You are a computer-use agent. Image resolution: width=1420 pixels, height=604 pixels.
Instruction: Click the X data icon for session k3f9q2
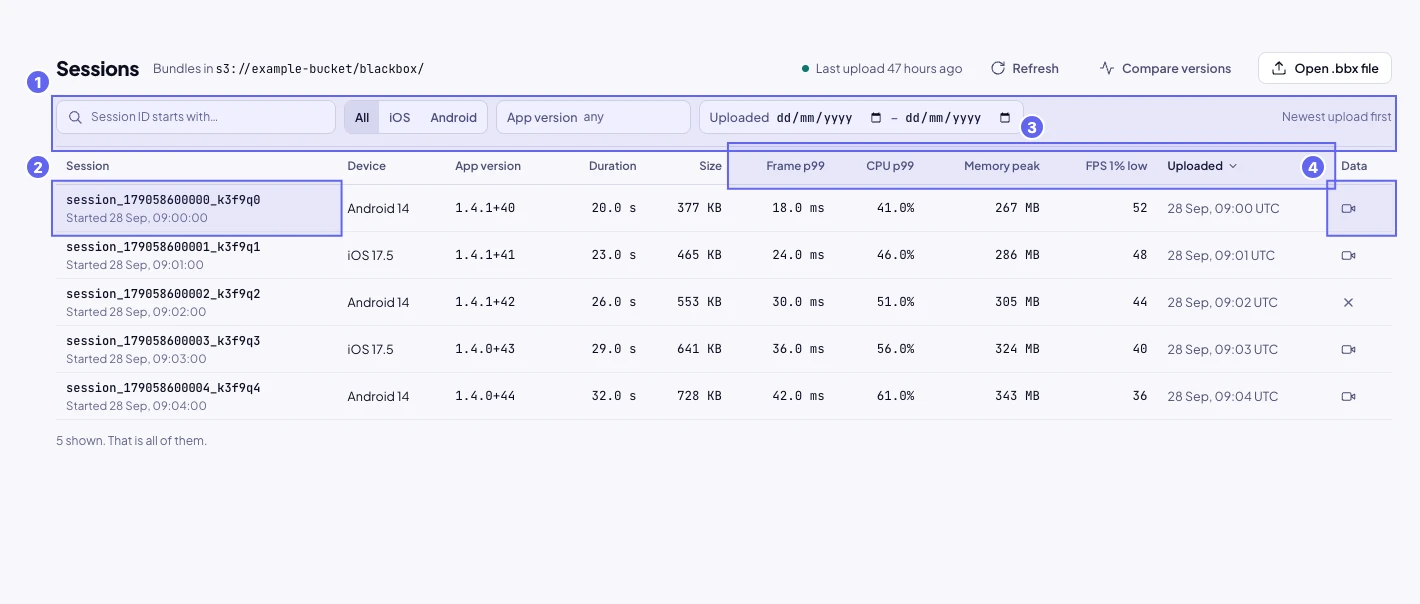click(1348, 302)
